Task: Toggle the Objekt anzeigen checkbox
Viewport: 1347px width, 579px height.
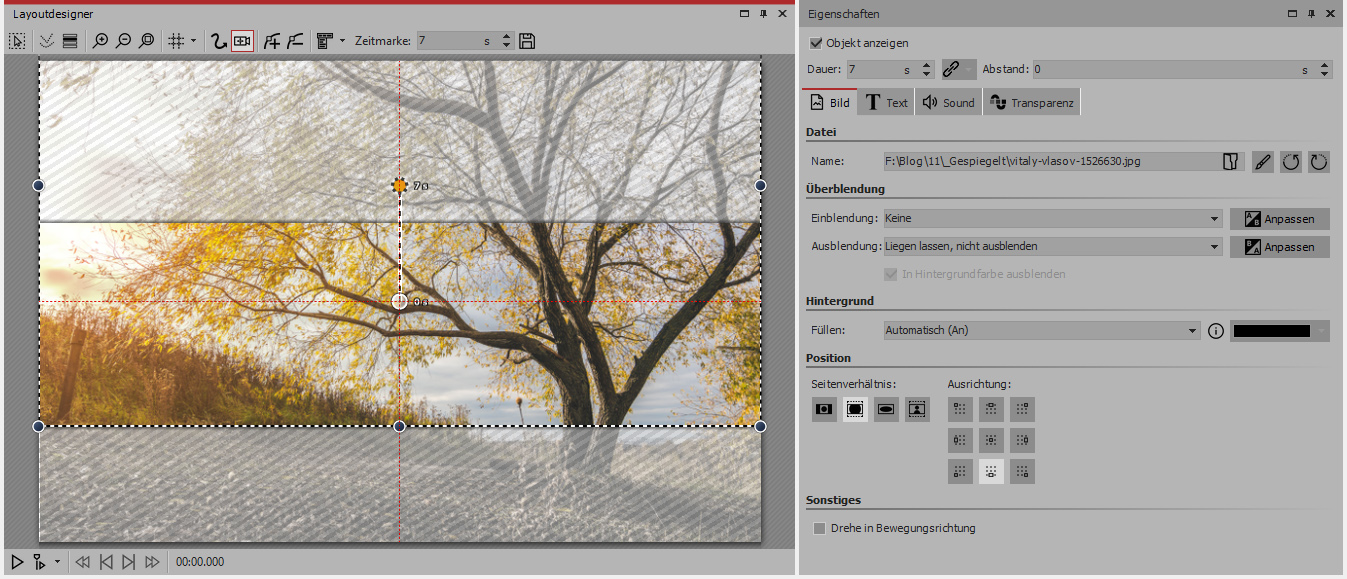Action: click(816, 43)
